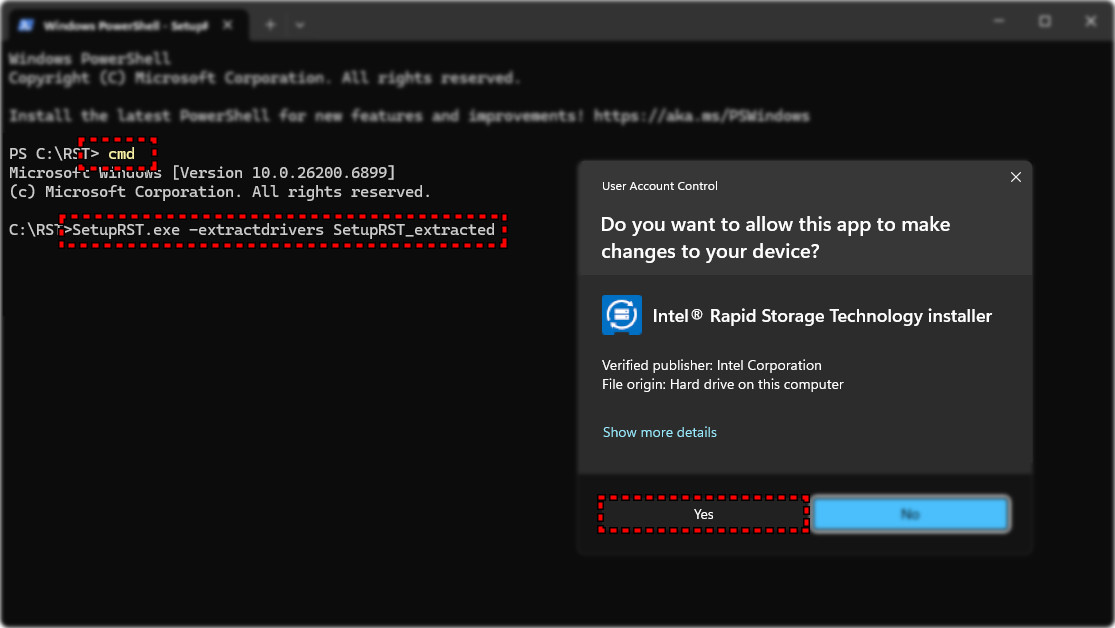
Task: Click the maximize icon of the terminal window
Action: coord(1043,18)
